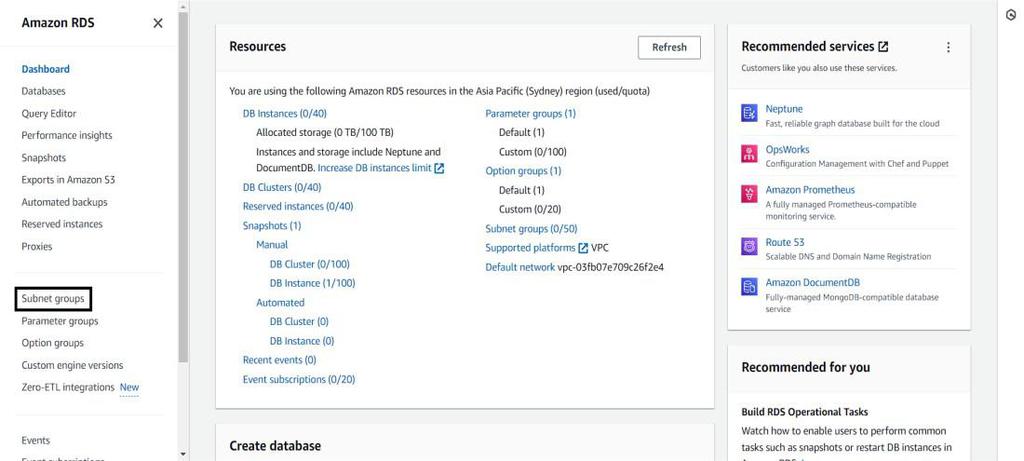Screen dimensions: 1024x461
Task: Open the Parameter groups (1) resource link
Action: (530, 114)
